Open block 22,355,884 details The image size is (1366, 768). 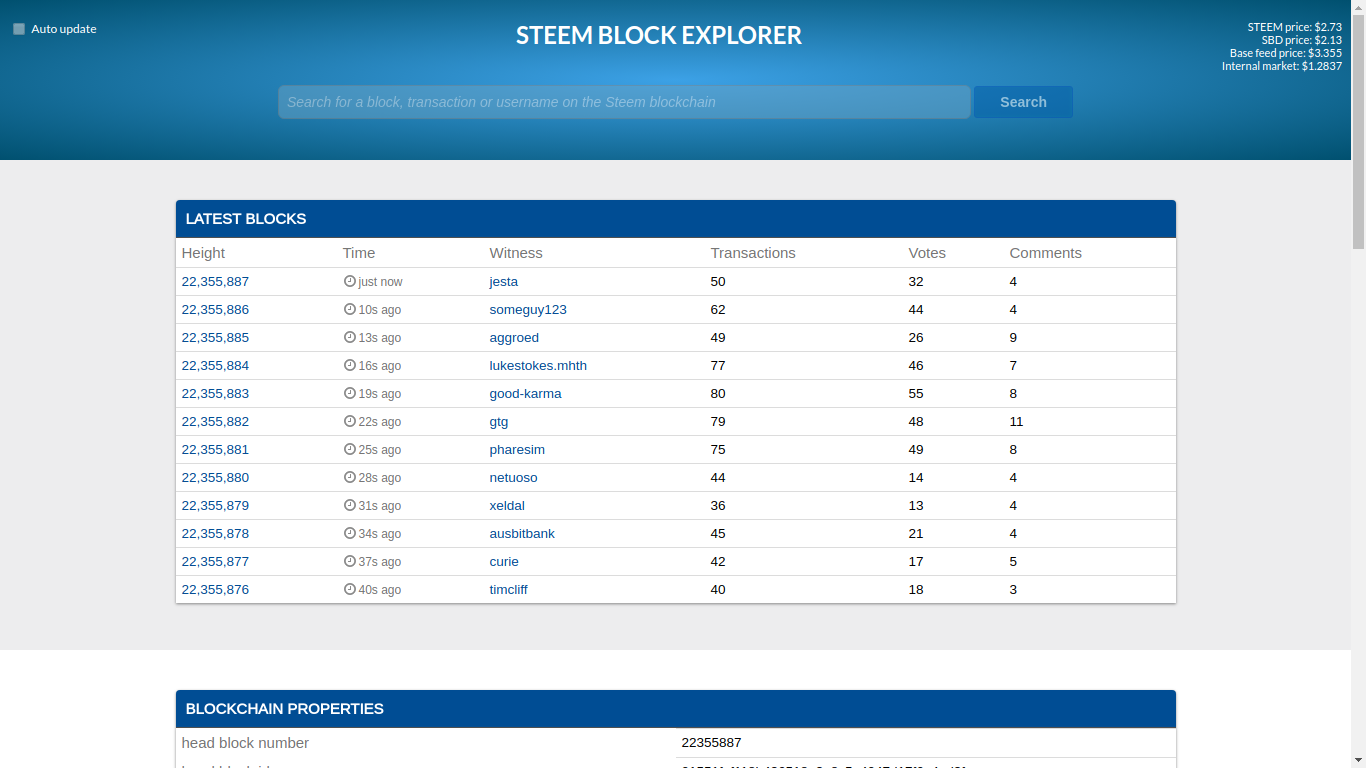(x=215, y=366)
